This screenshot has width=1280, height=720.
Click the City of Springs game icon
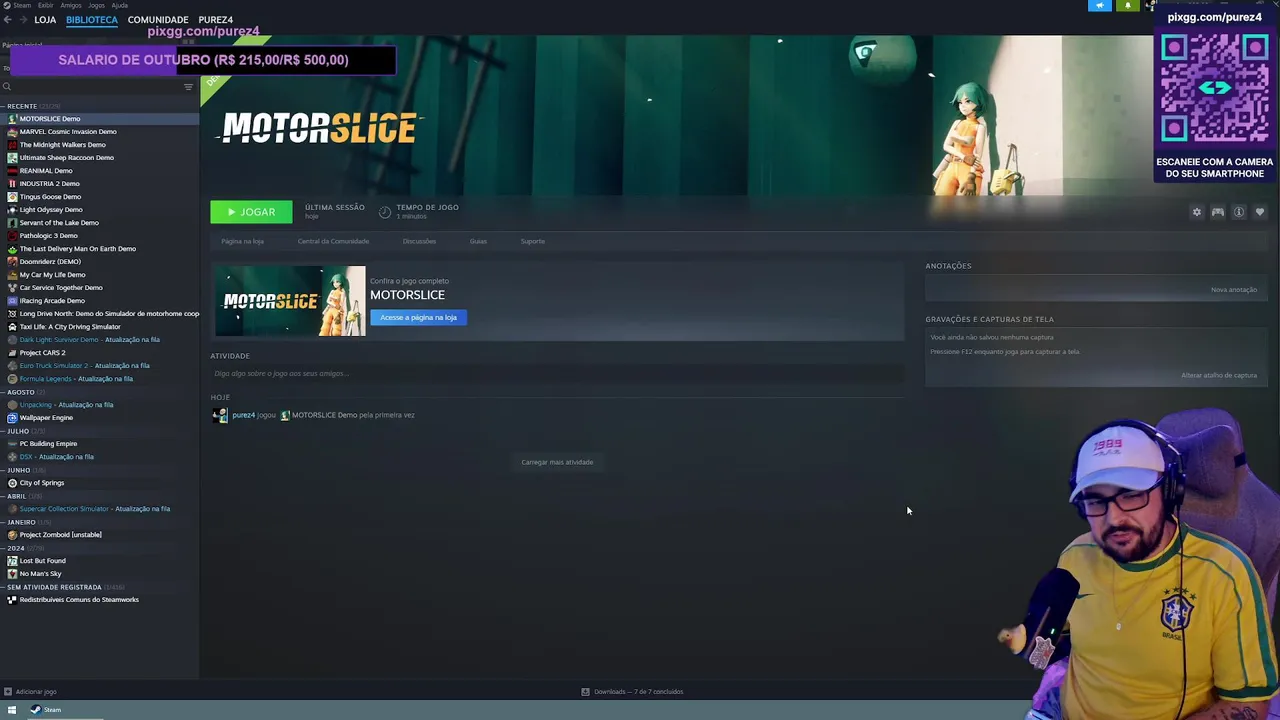[x=12, y=483]
